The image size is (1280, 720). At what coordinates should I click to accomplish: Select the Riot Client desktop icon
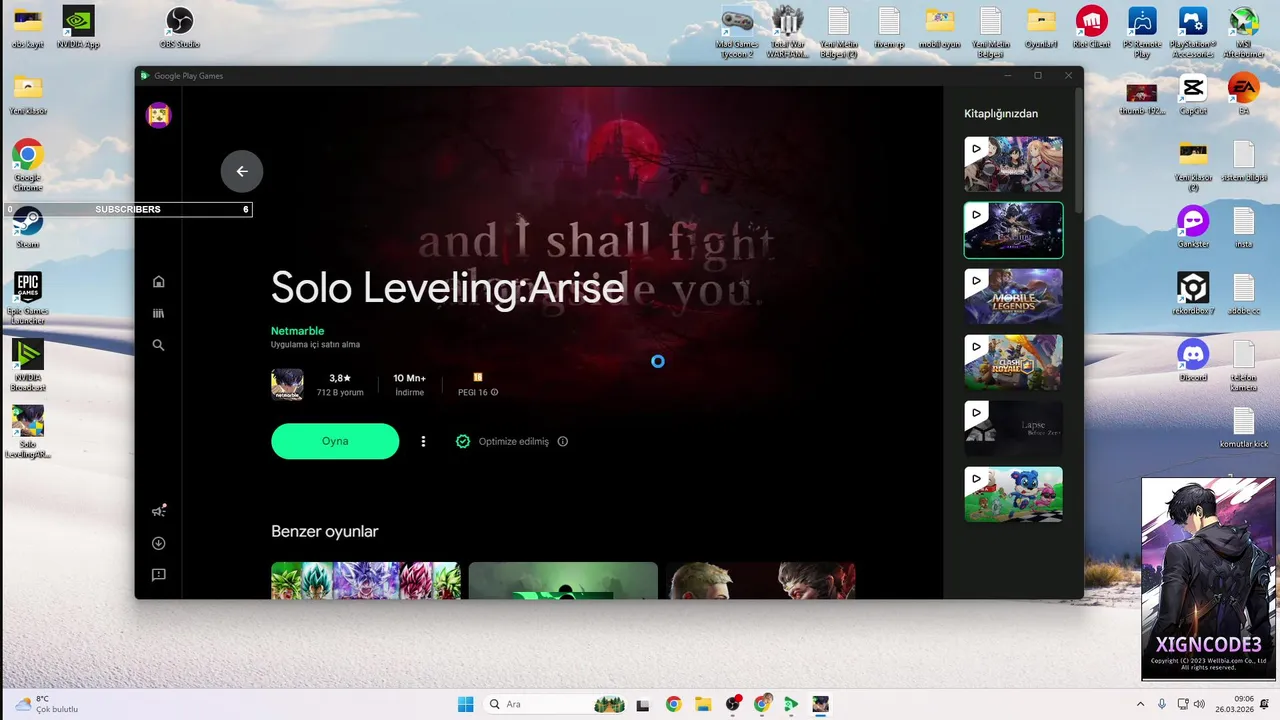(1091, 28)
